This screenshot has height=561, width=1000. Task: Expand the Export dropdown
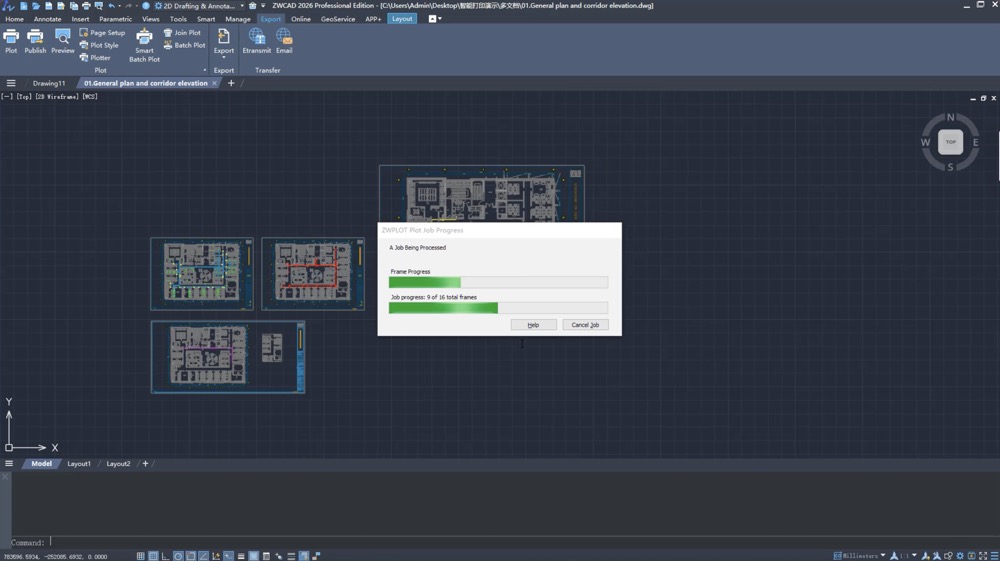[224, 57]
